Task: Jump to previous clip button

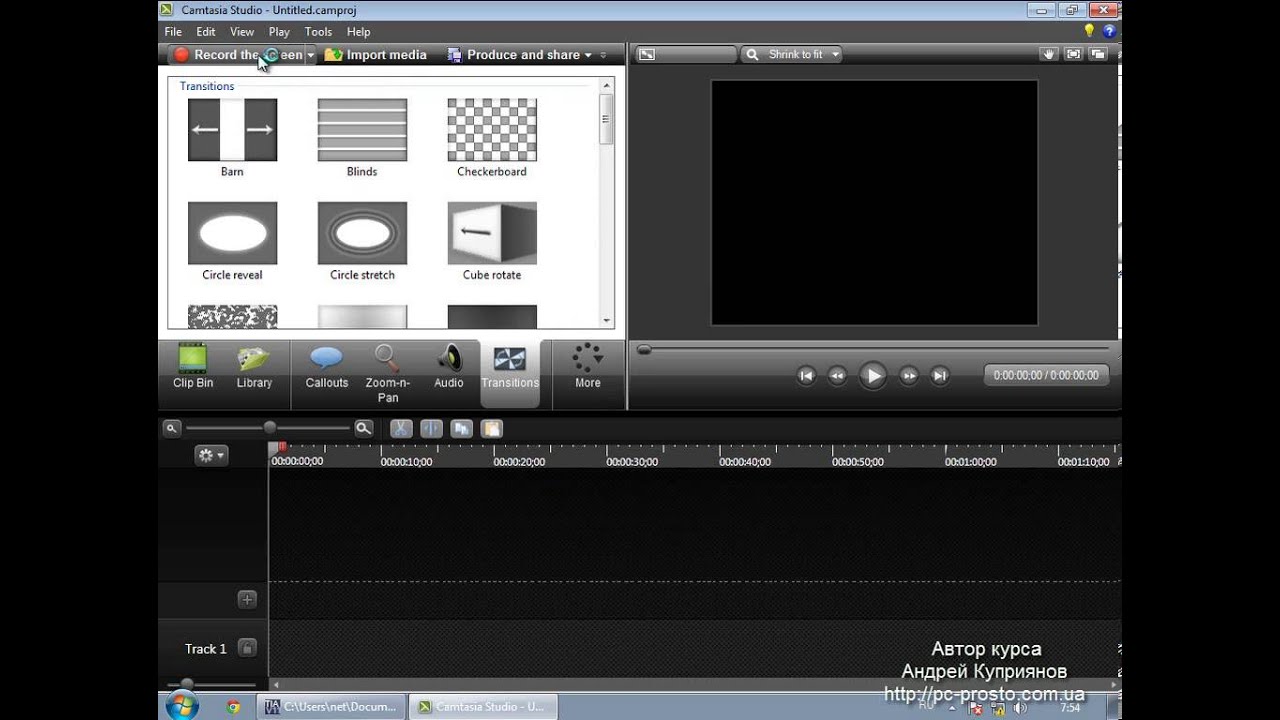Action: click(806, 376)
